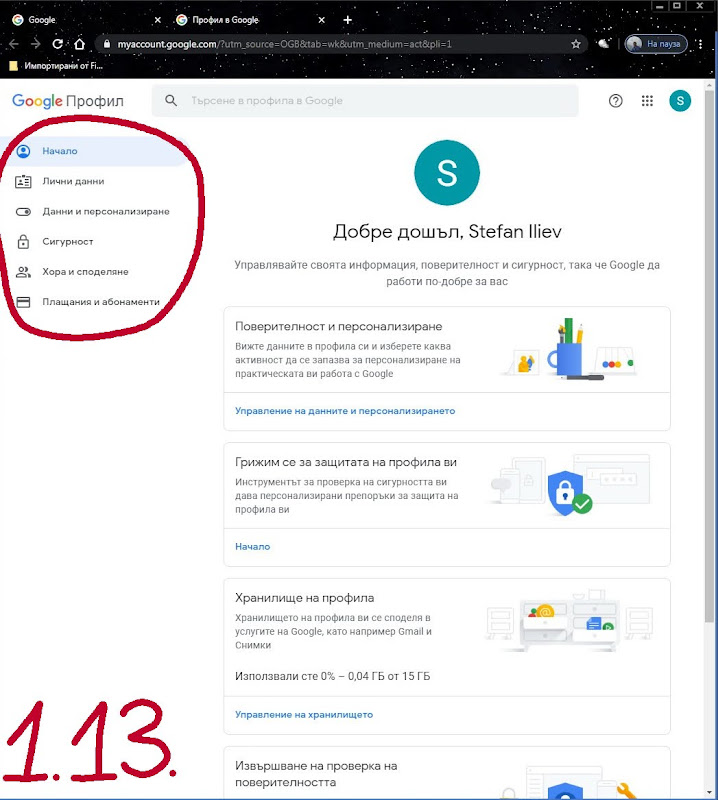This screenshot has width=718, height=800.
Task: Bookmark this page with the star icon
Action: (x=576, y=44)
